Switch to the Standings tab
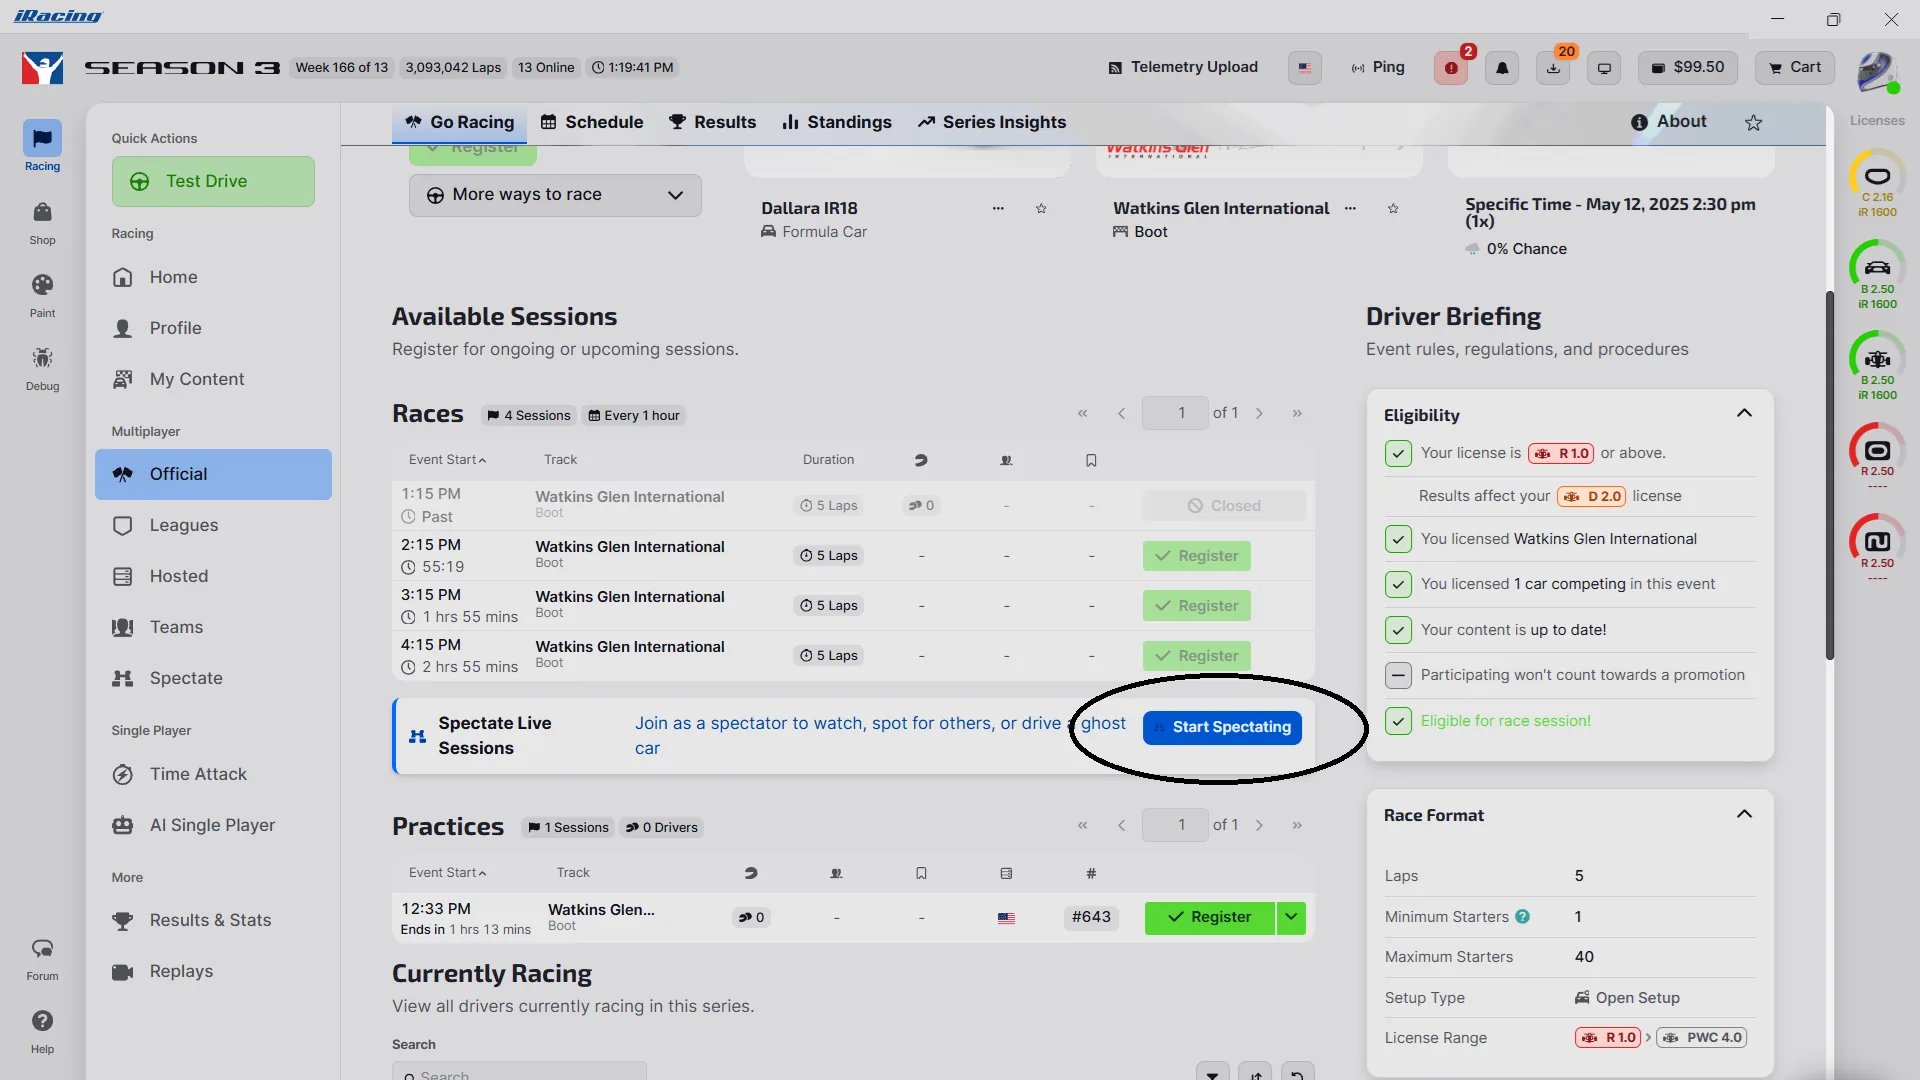Image resolution: width=1920 pixels, height=1080 pixels. click(837, 122)
